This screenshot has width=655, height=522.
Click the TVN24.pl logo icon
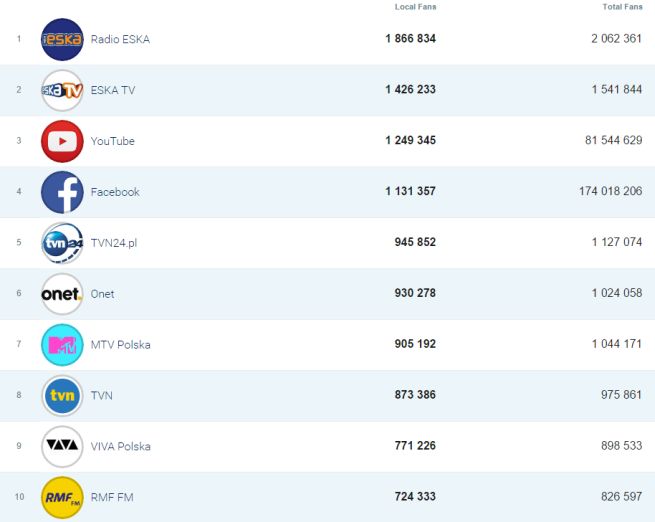pos(62,243)
